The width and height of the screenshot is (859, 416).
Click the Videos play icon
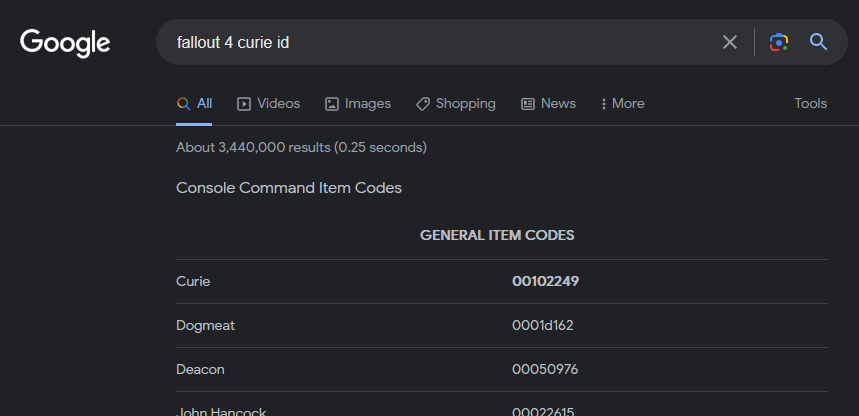(x=244, y=104)
